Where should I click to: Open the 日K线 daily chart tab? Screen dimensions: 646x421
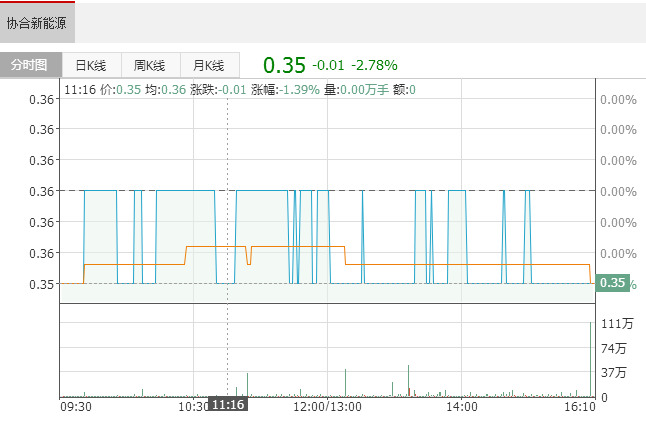pyautogui.click(x=91, y=66)
